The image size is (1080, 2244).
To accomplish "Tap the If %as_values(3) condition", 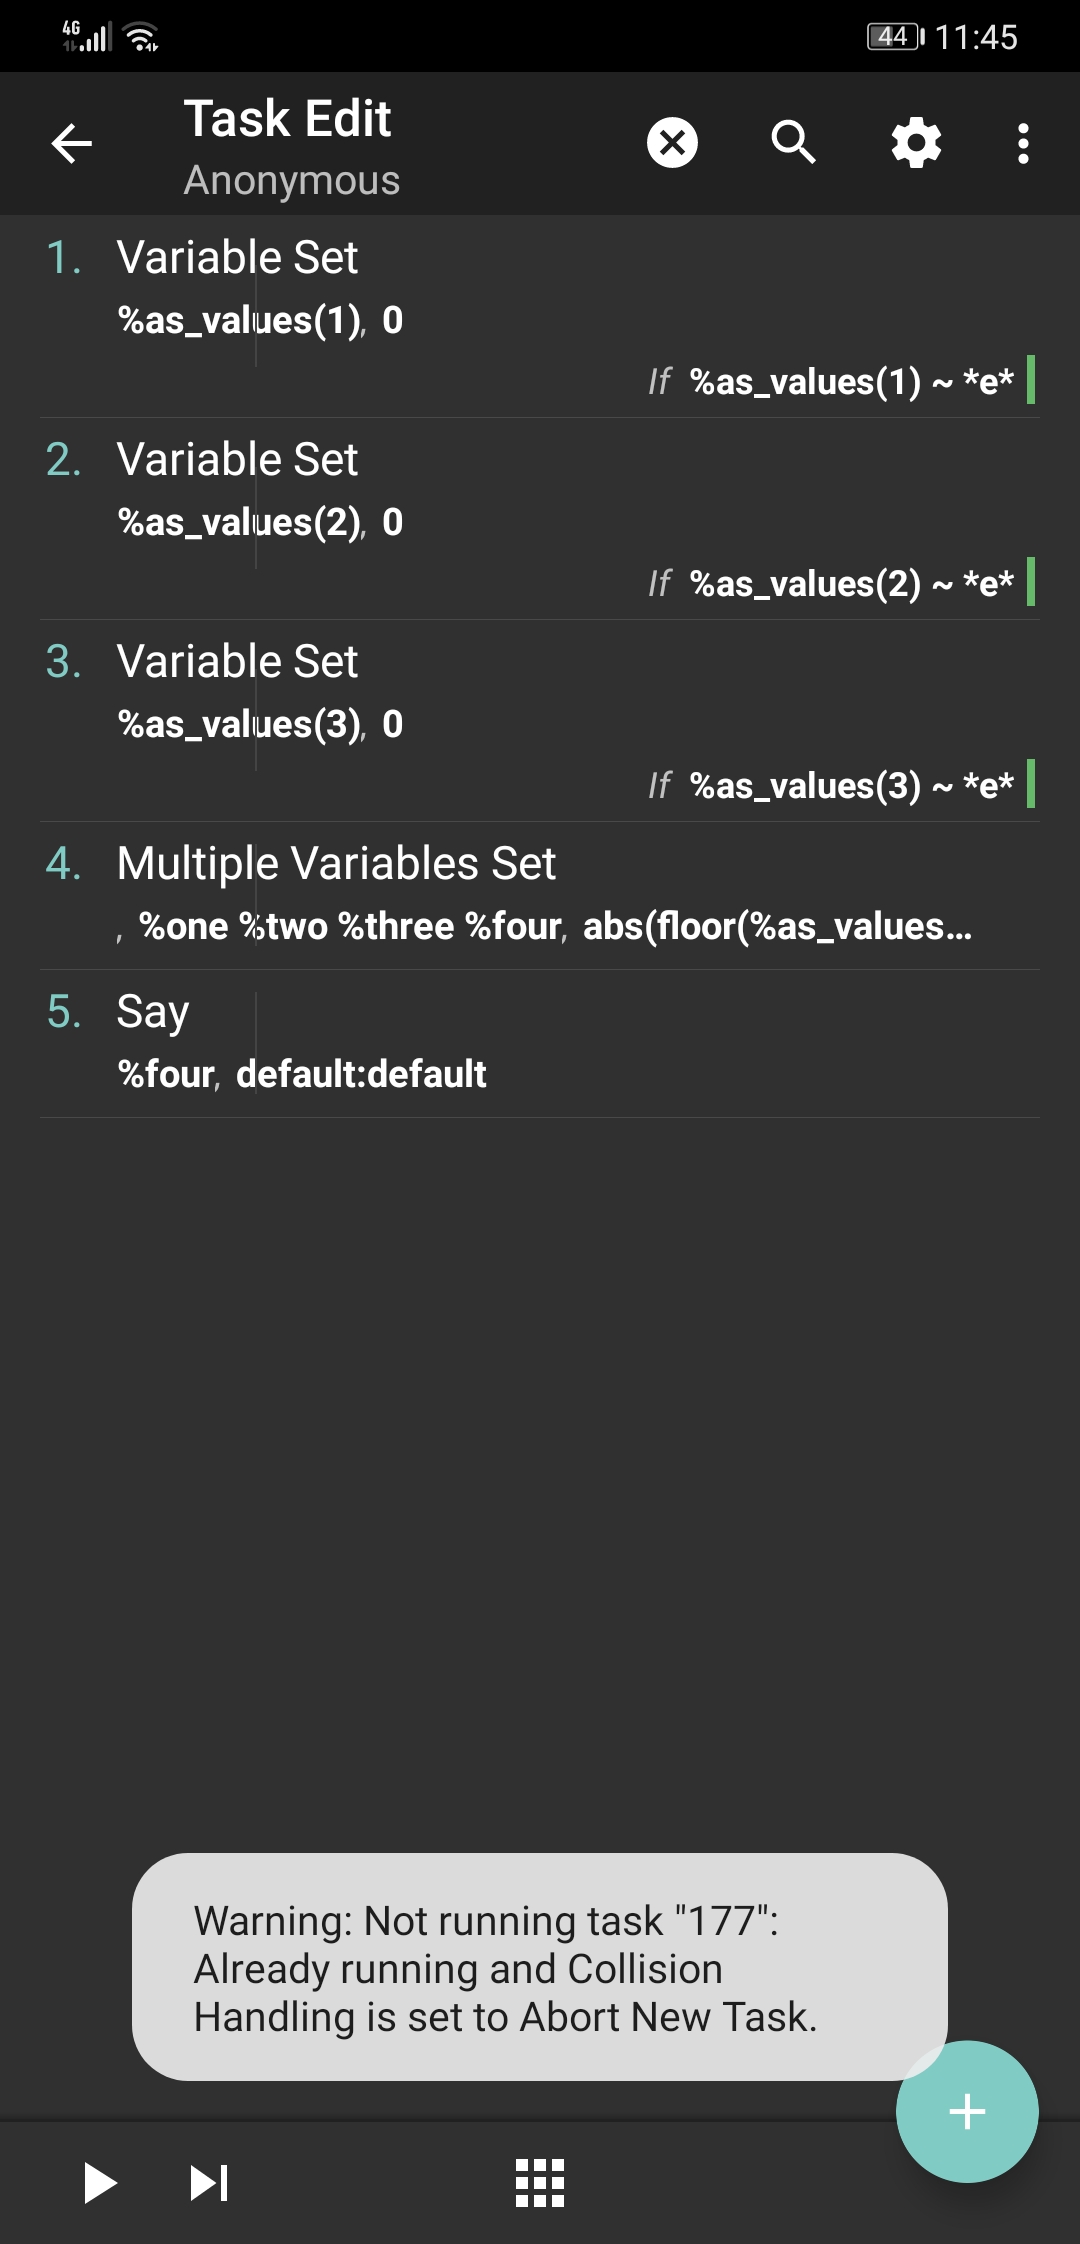I will tap(832, 786).
